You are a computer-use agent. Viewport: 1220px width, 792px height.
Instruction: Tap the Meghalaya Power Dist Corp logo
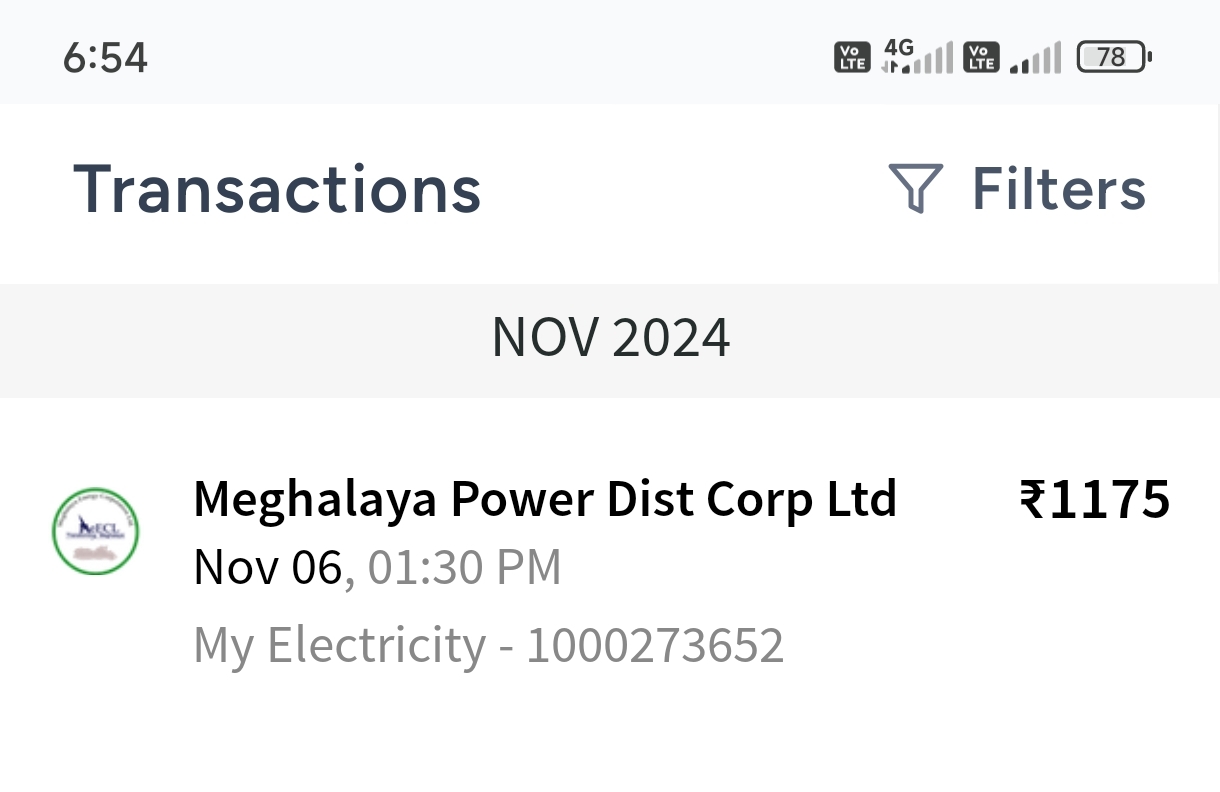96,531
